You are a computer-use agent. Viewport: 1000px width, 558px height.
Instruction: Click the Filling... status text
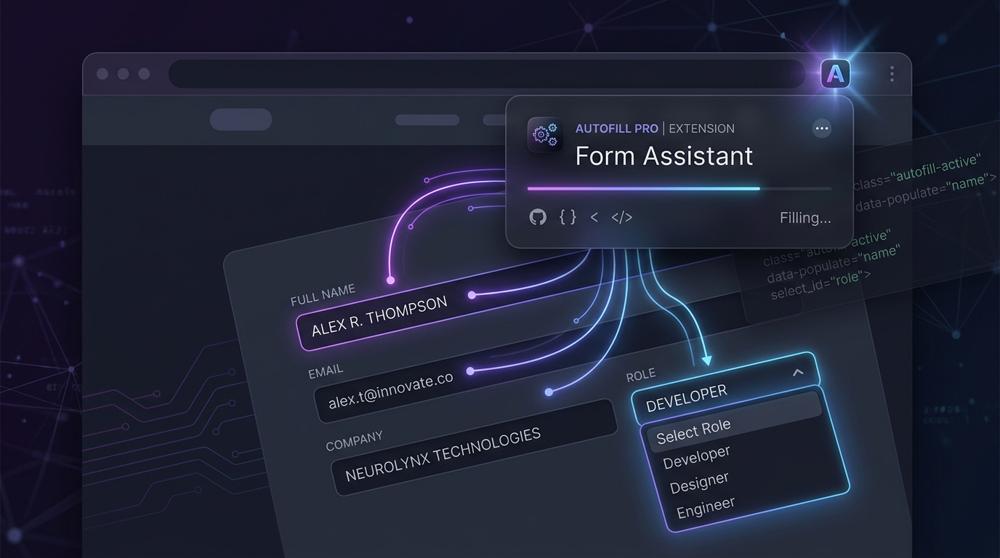tap(805, 218)
